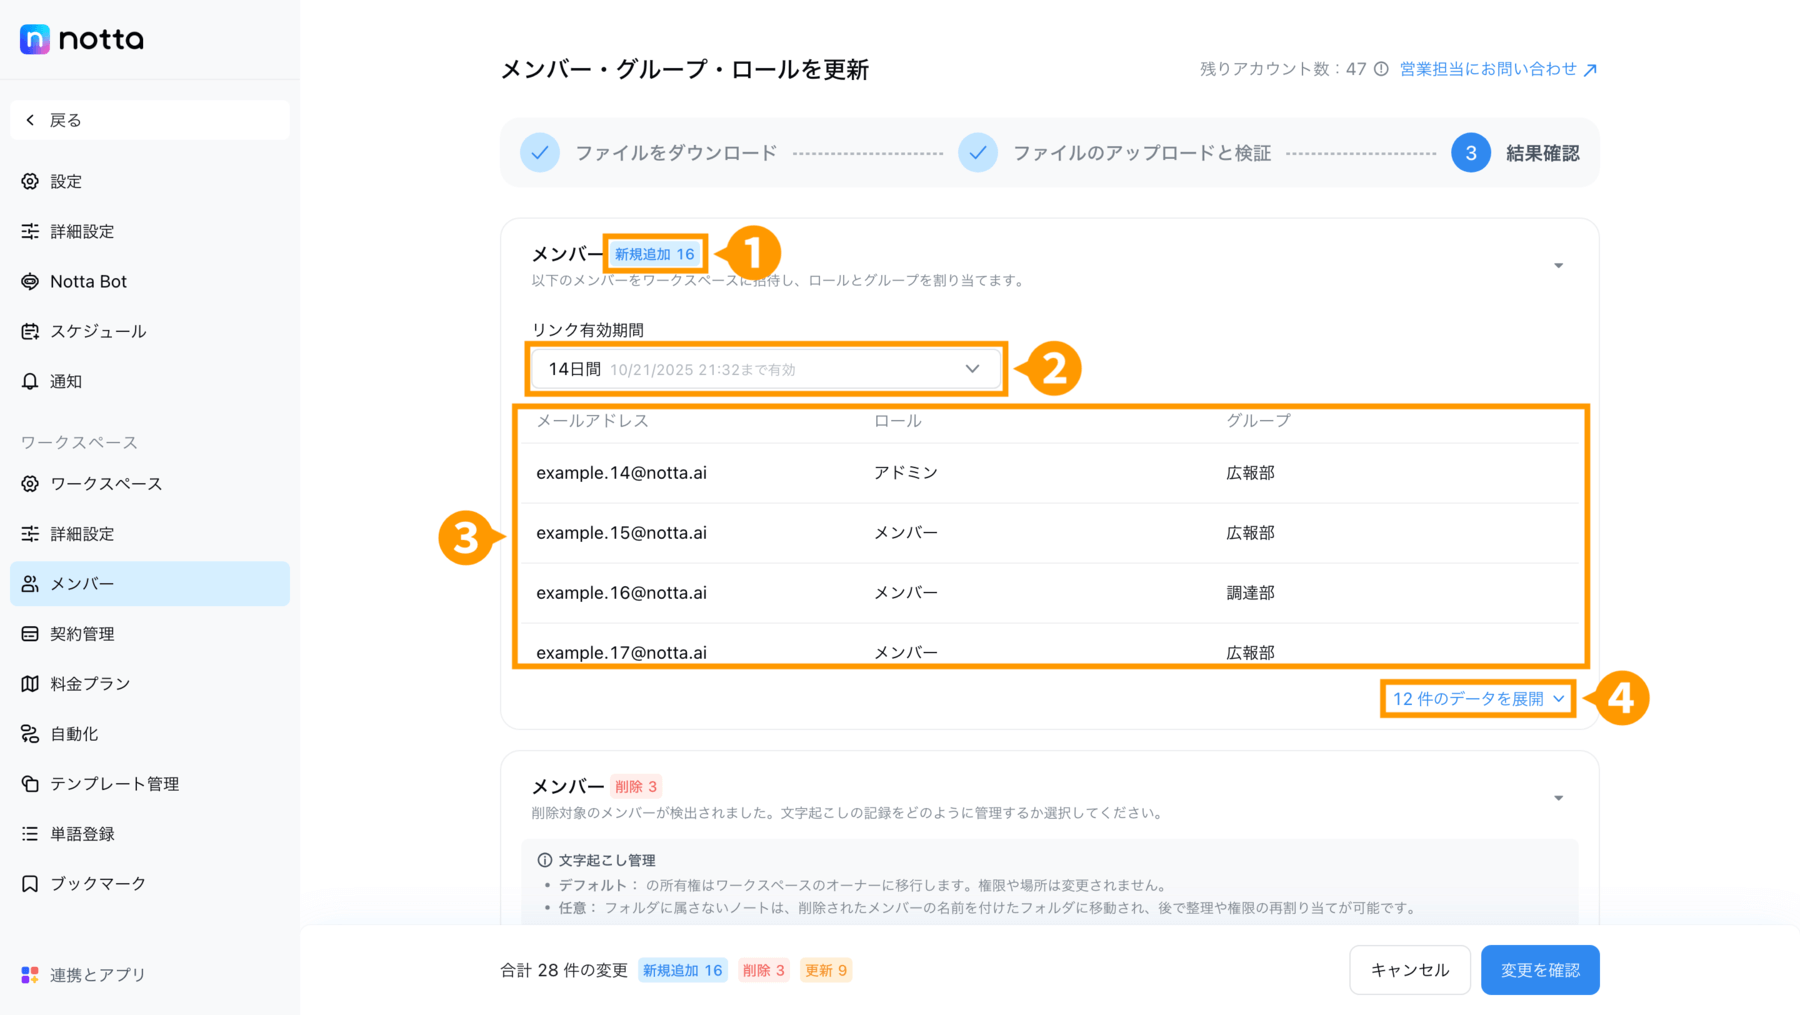Collapse the メンバー 削除 section arrow
Viewport: 1800px width, 1015px height.
[x=1558, y=798]
